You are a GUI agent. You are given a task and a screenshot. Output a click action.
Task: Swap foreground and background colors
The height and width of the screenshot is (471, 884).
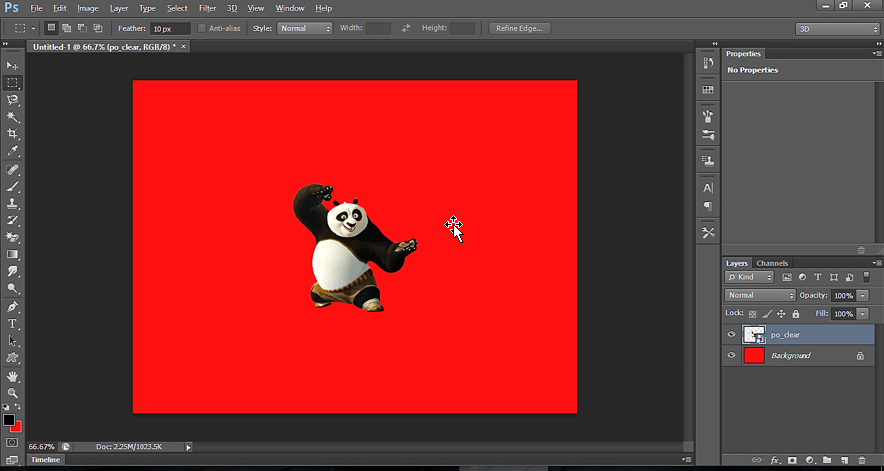click(17, 407)
